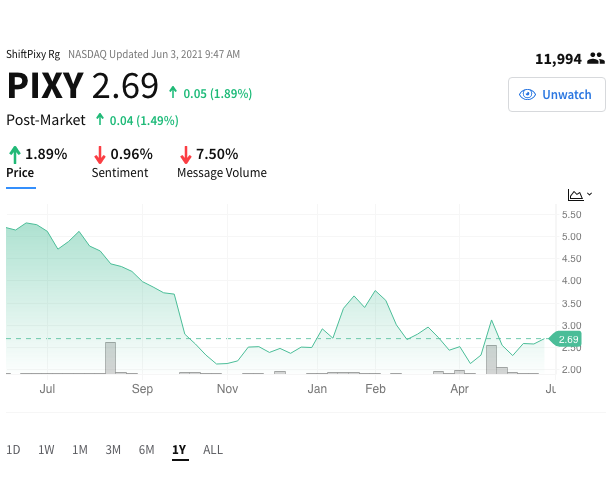Click the green price up arrow icon
Image resolution: width=615 pixels, height=499 pixels.
coord(15,155)
